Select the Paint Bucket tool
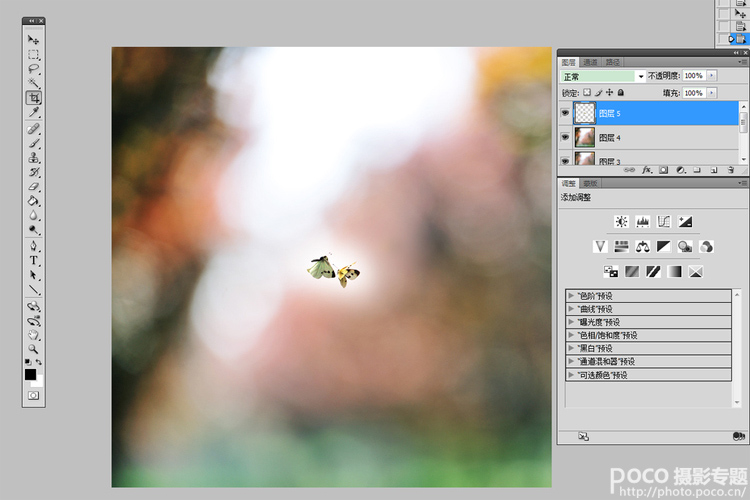The image size is (750, 500). coord(33,201)
